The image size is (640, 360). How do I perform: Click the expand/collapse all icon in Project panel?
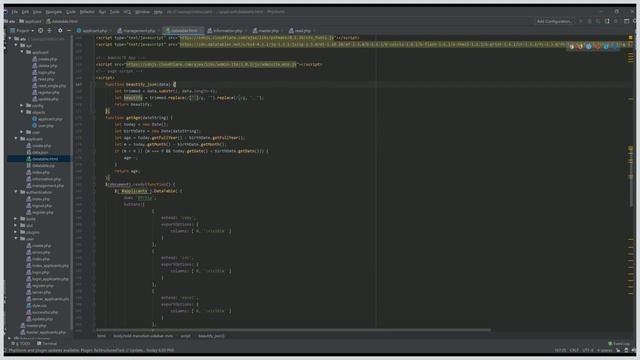click(49, 31)
